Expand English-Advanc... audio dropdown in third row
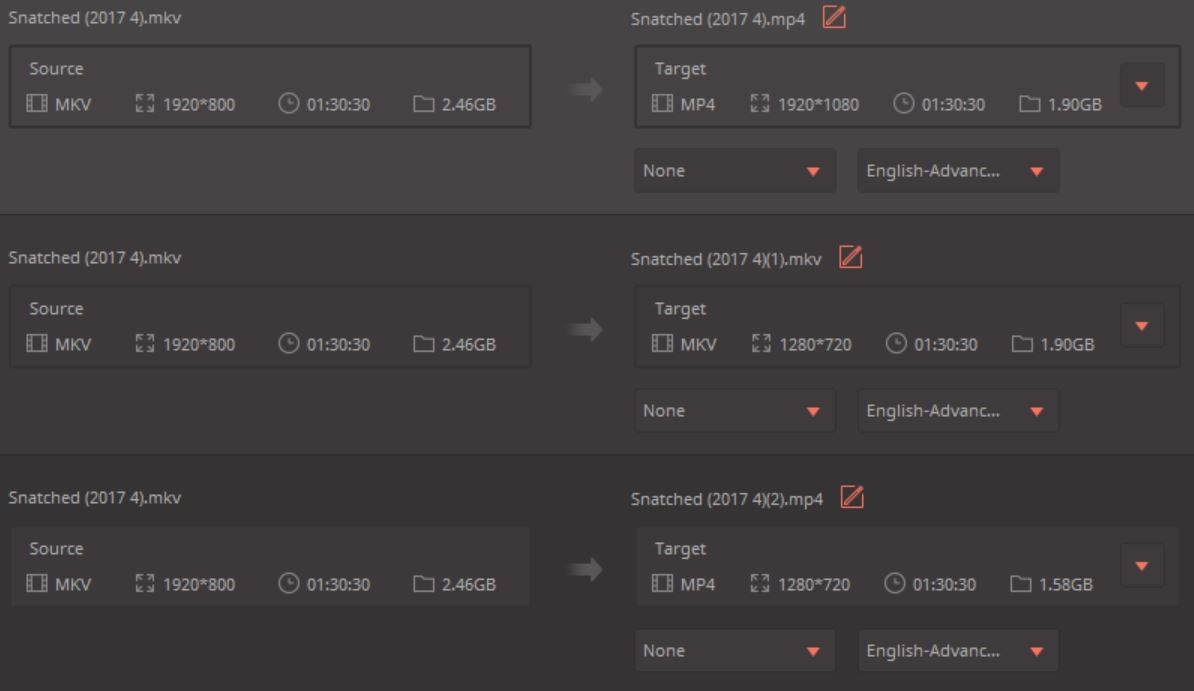 click(x=958, y=651)
